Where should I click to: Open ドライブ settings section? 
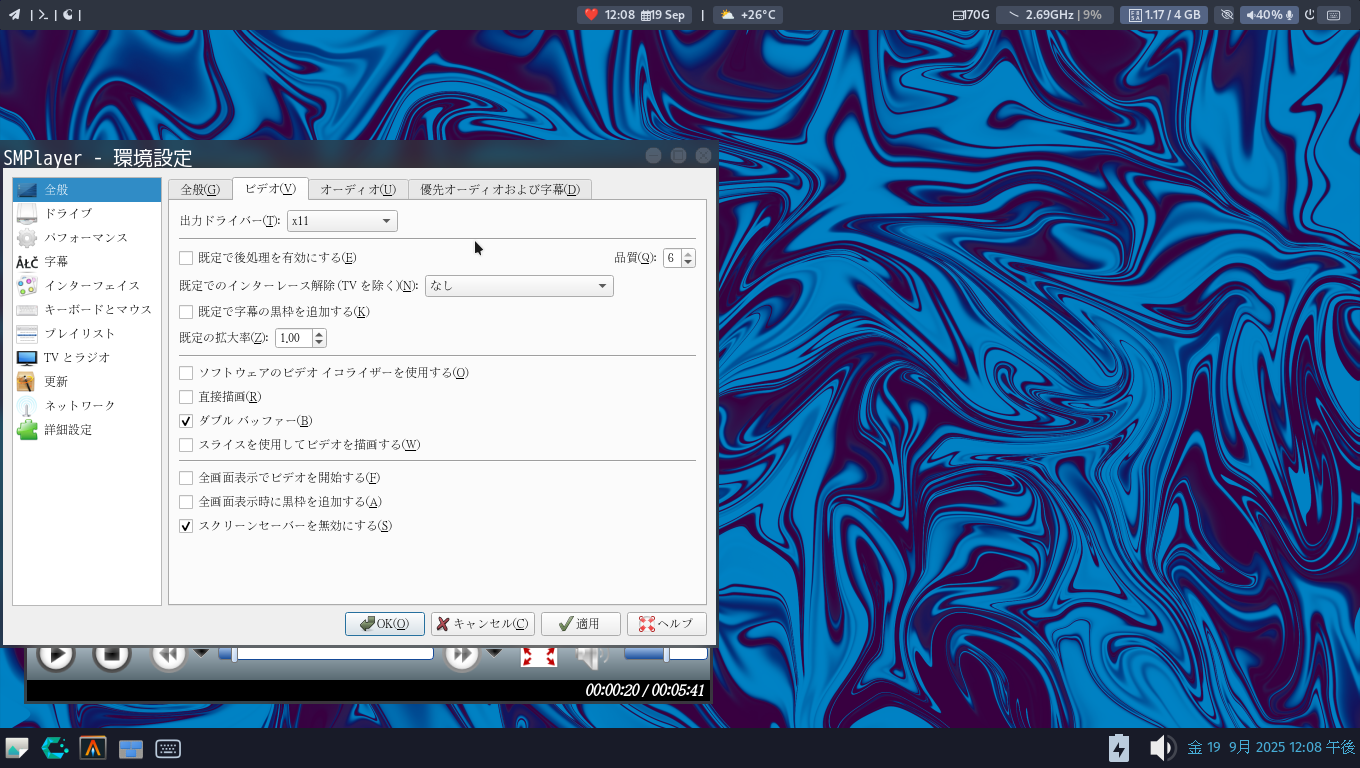pyautogui.click(x=87, y=213)
